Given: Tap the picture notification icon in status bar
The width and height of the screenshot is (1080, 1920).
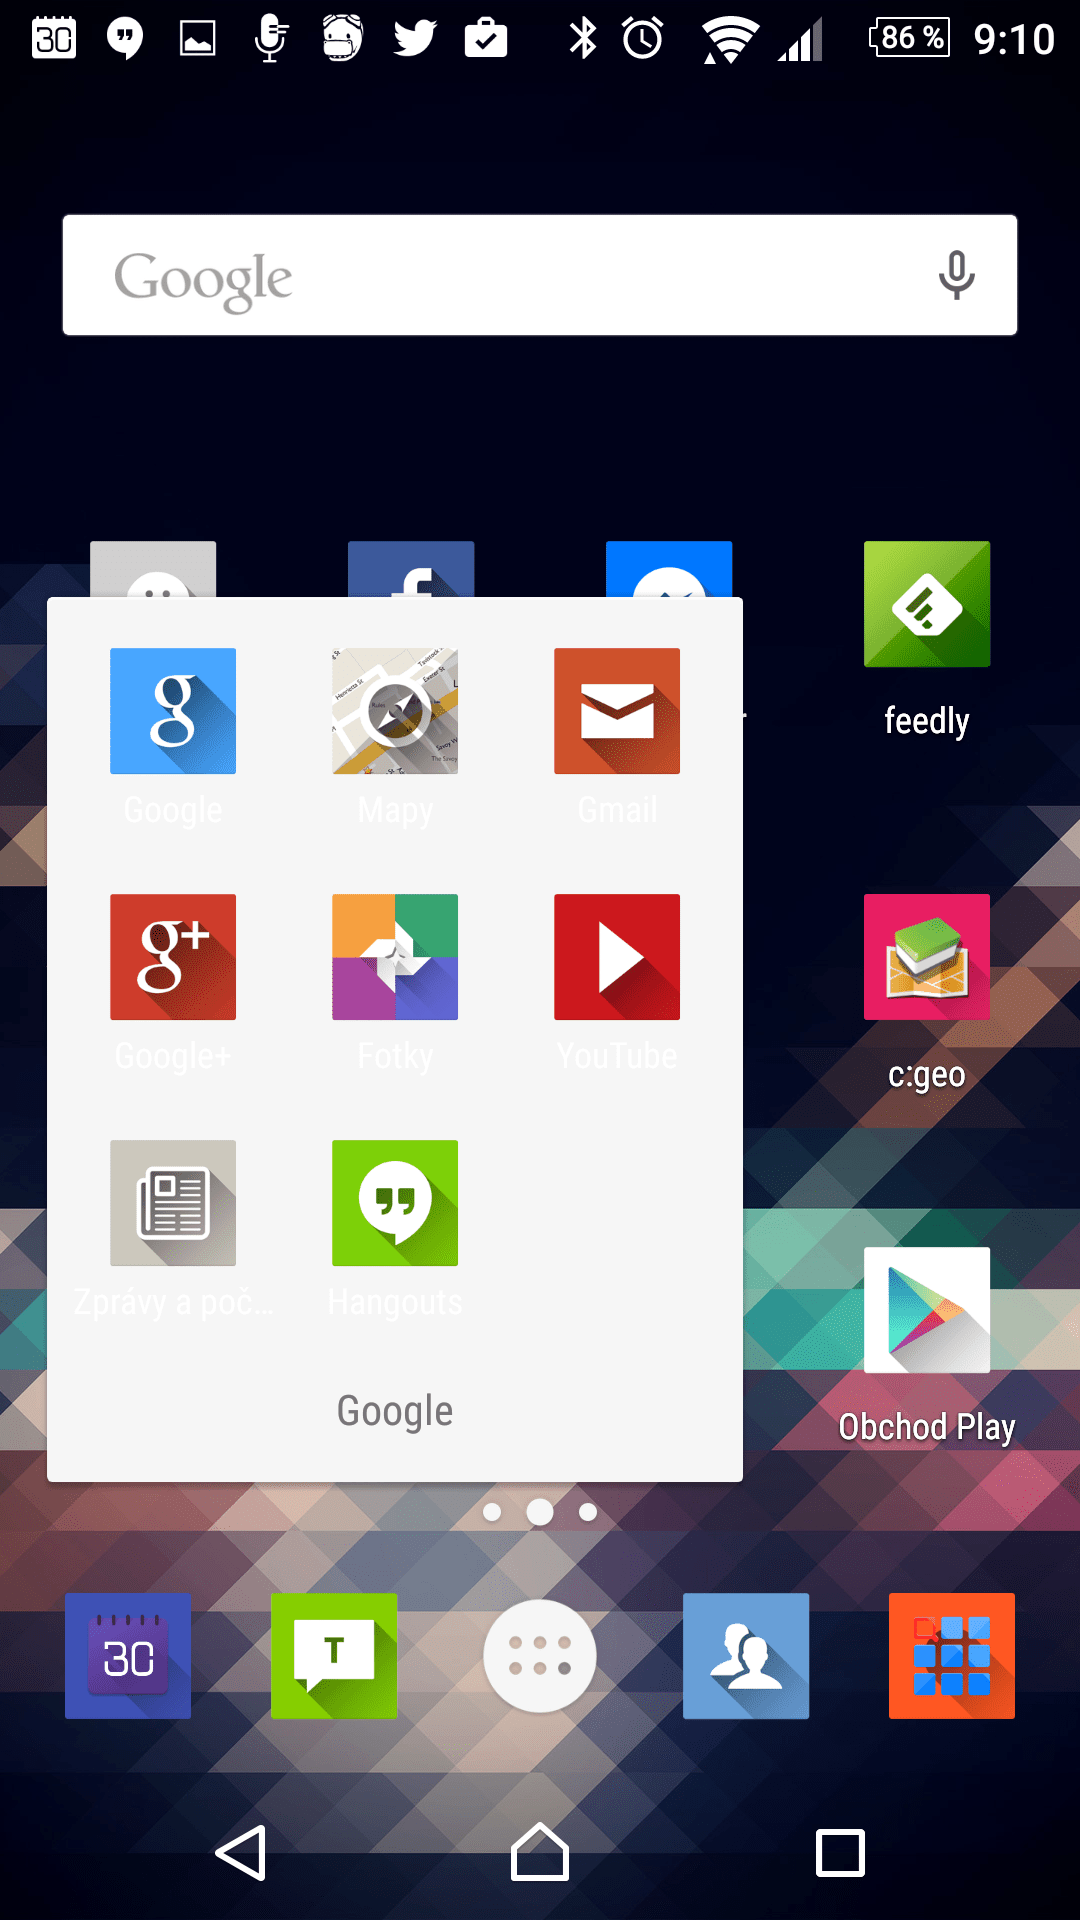Looking at the screenshot, I should click(x=197, y=38).
